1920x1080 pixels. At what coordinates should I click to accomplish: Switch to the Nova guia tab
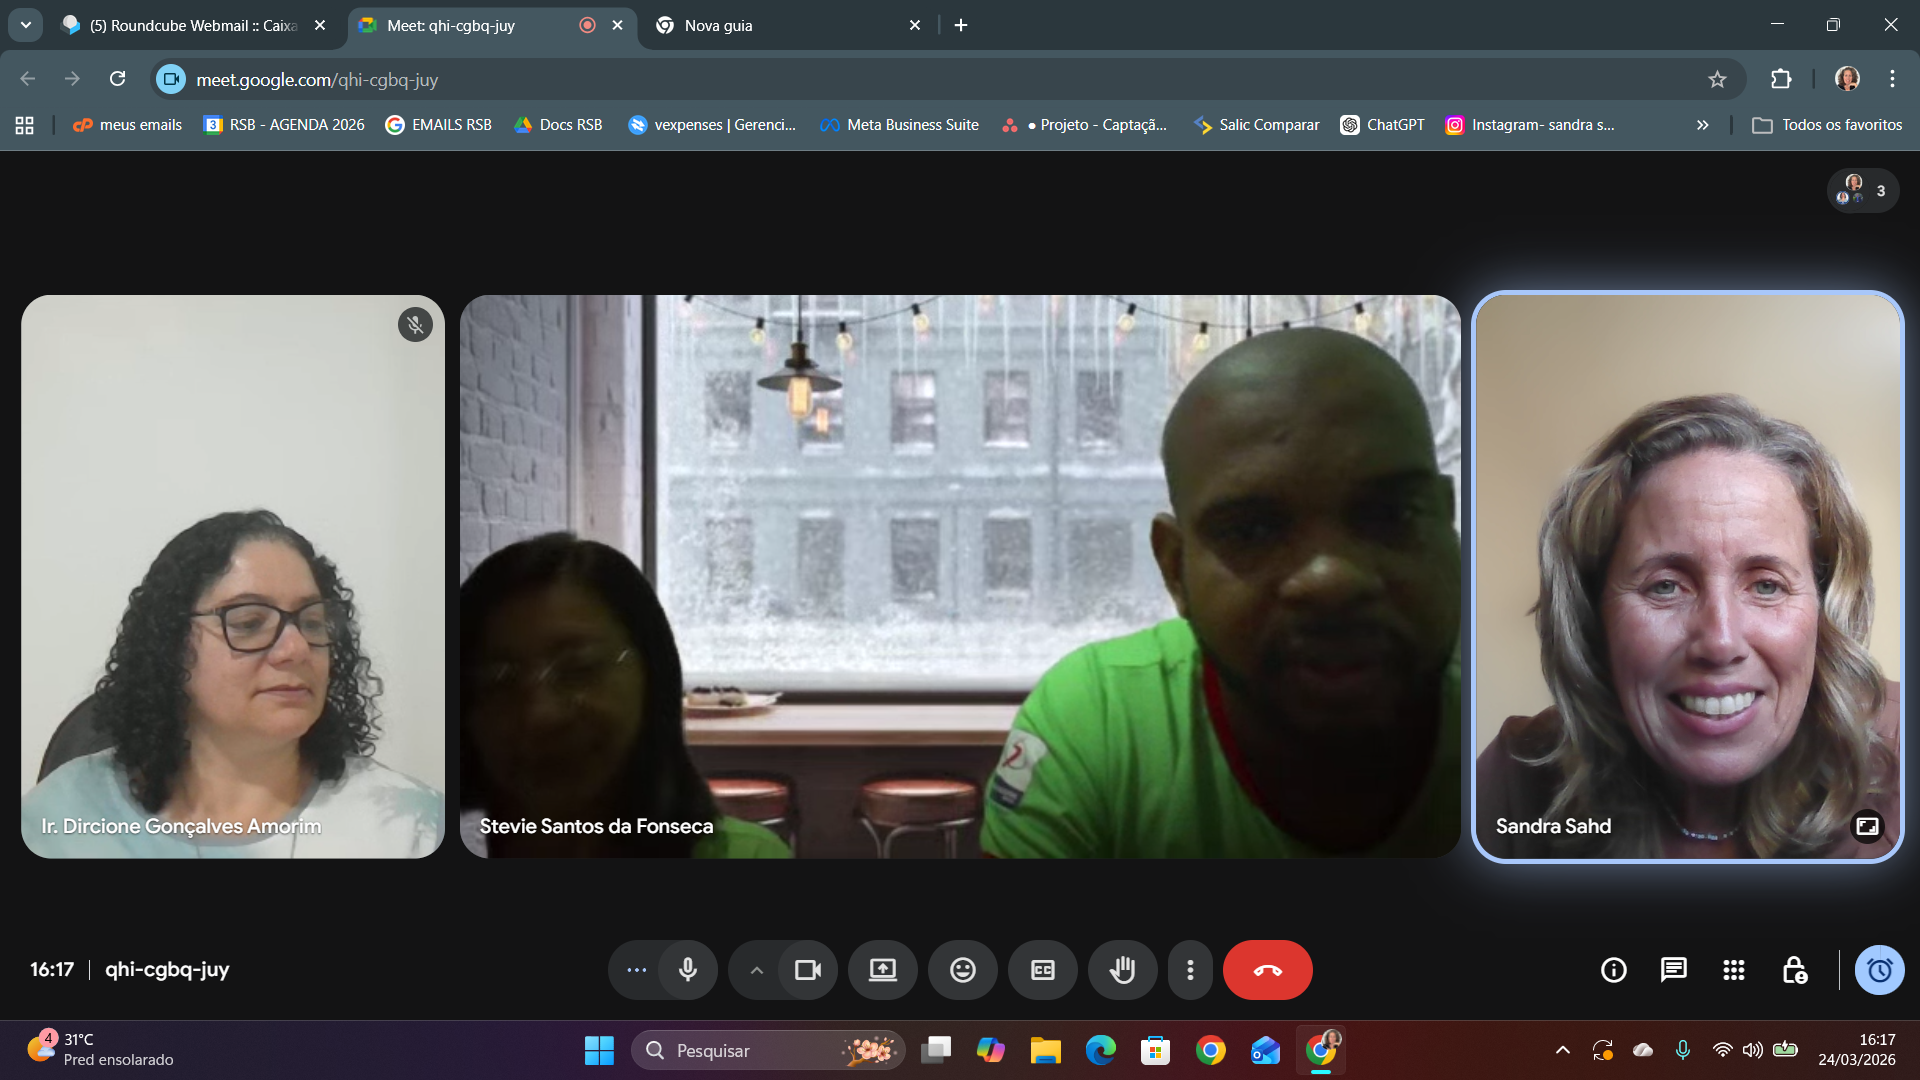click(780, 25)
